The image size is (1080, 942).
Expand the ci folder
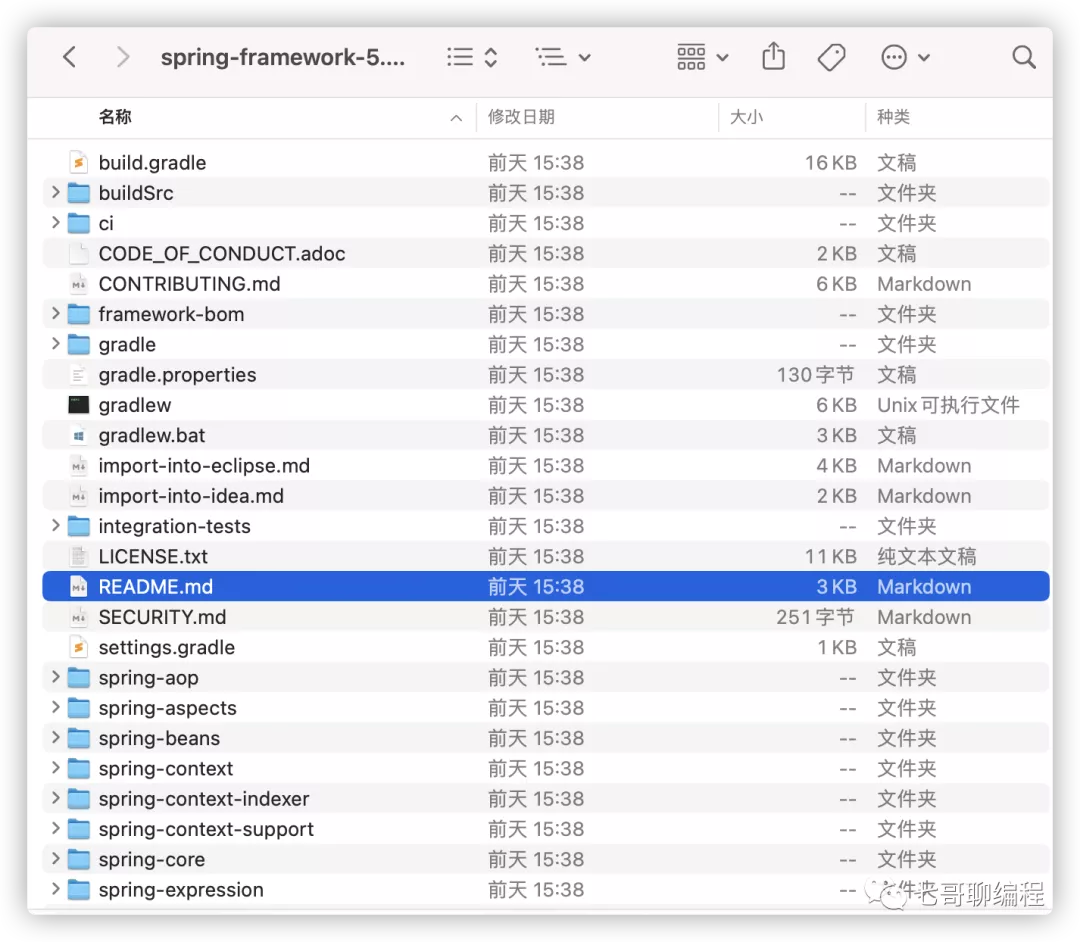point(56,222)
